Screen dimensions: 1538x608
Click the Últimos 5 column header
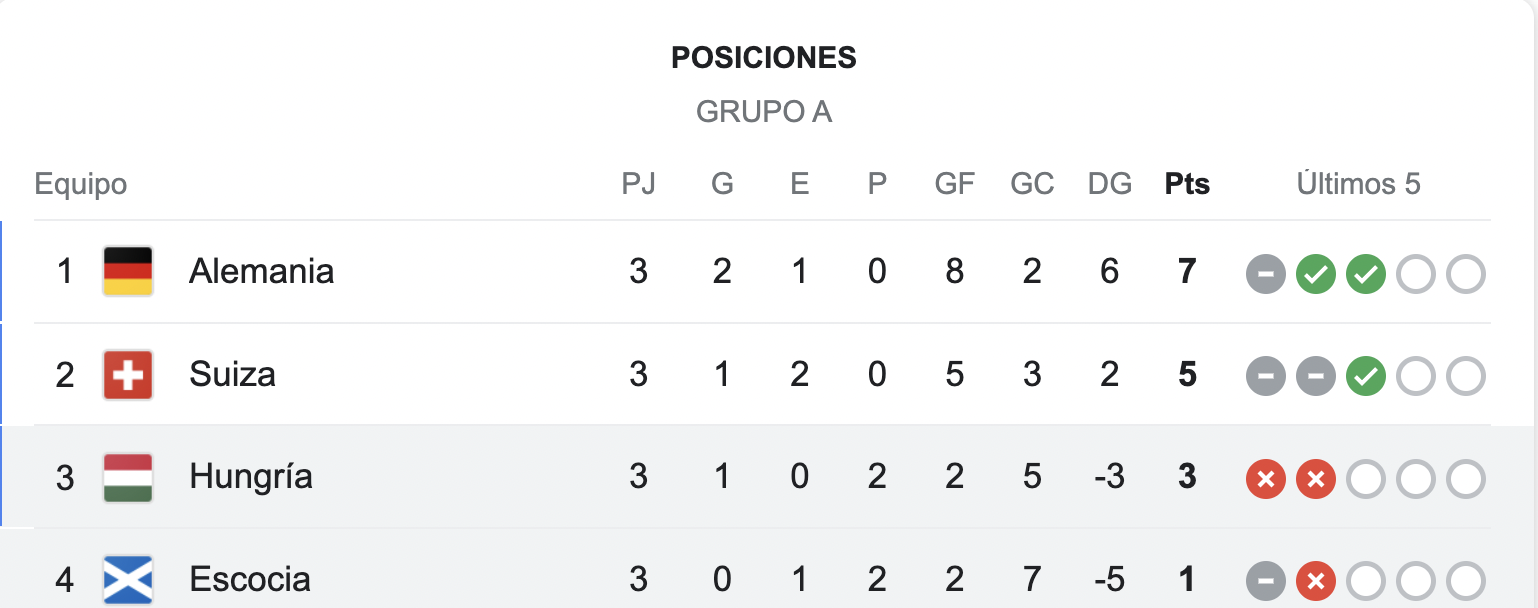1359,184
